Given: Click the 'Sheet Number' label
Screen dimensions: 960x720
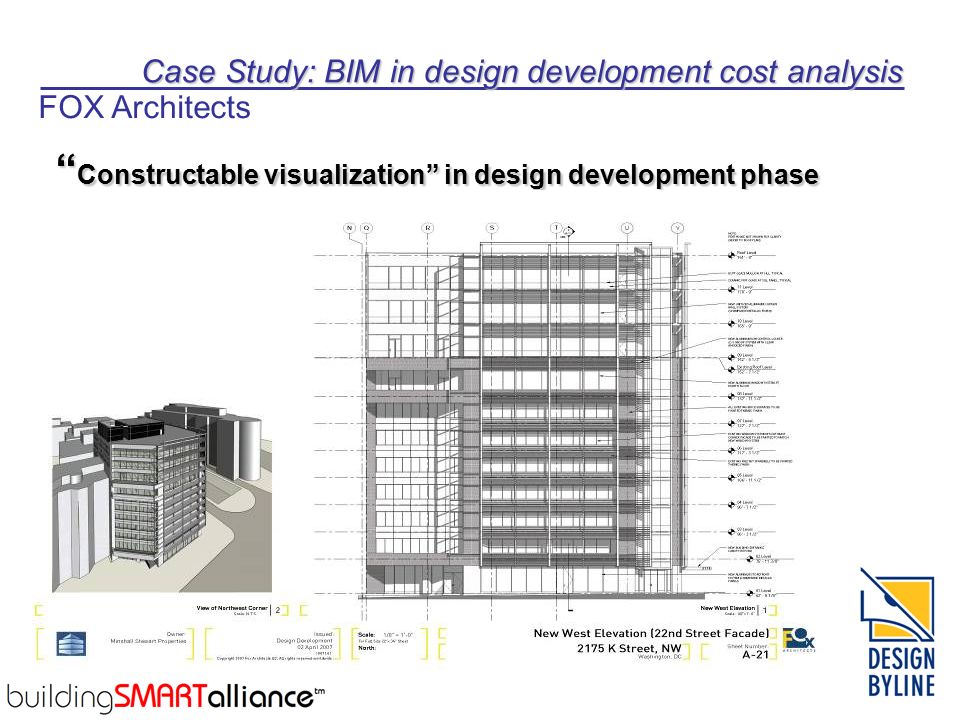Looking at the screenshot, I should [x=748, y=646].
